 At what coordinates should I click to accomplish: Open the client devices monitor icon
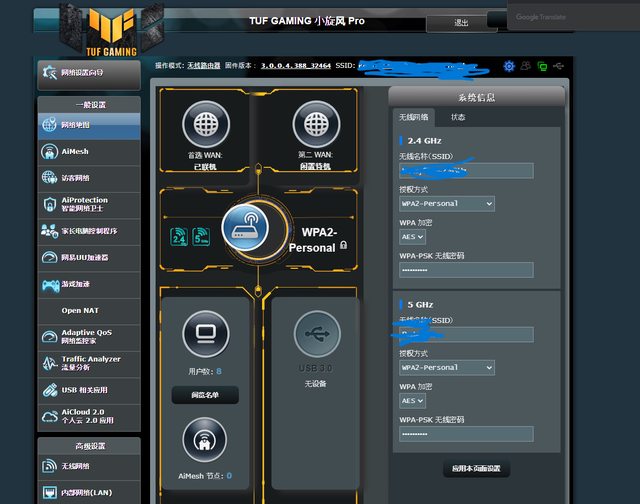(206, 334)
